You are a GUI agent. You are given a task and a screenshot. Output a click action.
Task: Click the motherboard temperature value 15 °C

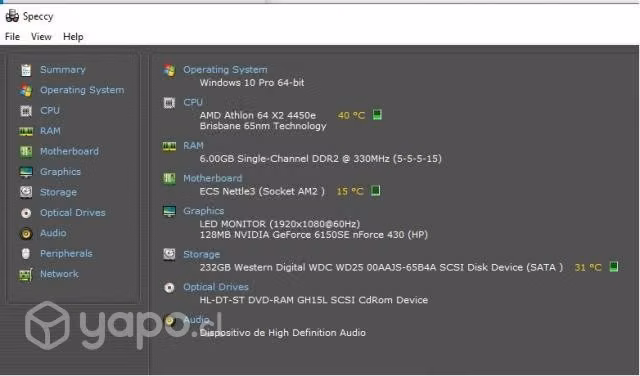pyautogui.click(x=350, y=191)
